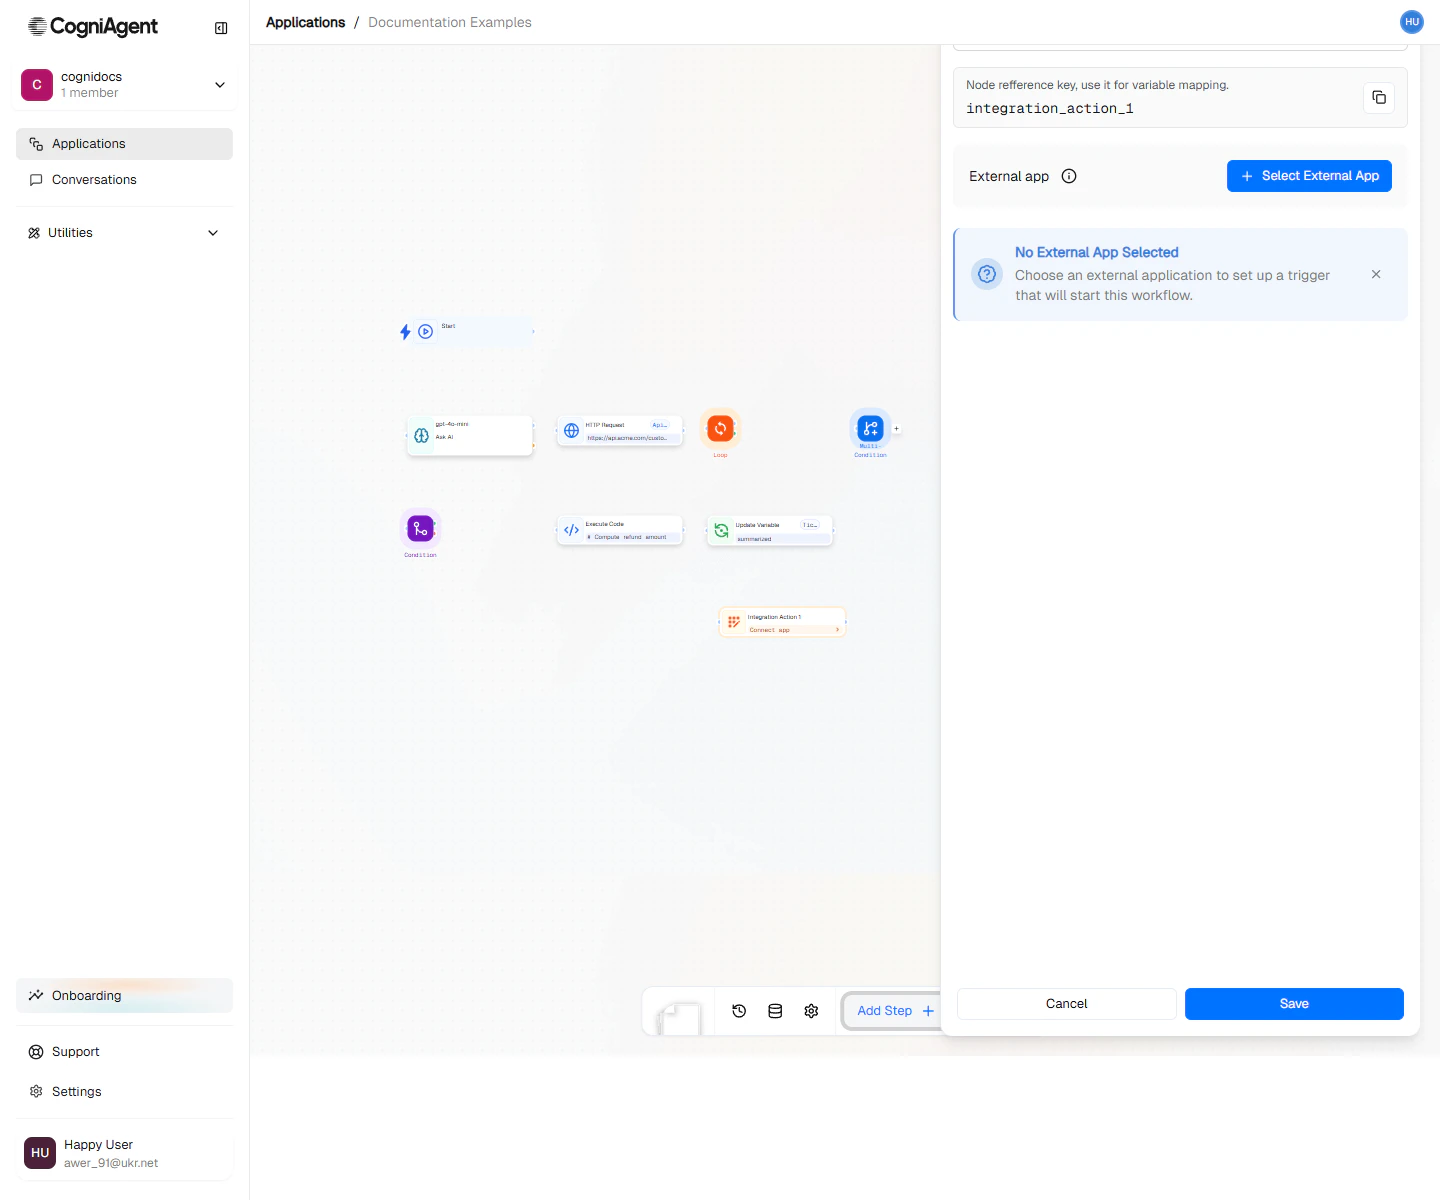Image resolution: width=1440 pixels, height=1200 pixels.
Task: Expand the Utilities section
Action: 124,233
